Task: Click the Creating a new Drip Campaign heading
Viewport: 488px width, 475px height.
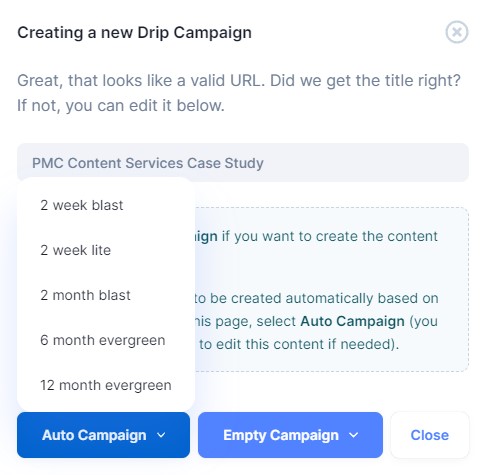Action: (x=134, y=33)
